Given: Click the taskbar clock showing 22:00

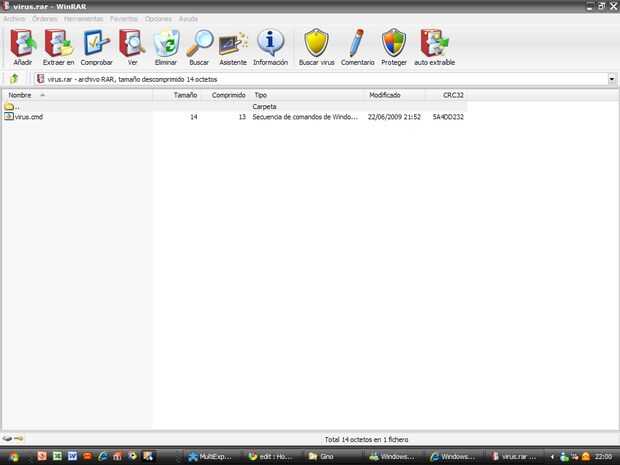Looking at the screenshot, I should coord(603,457).
